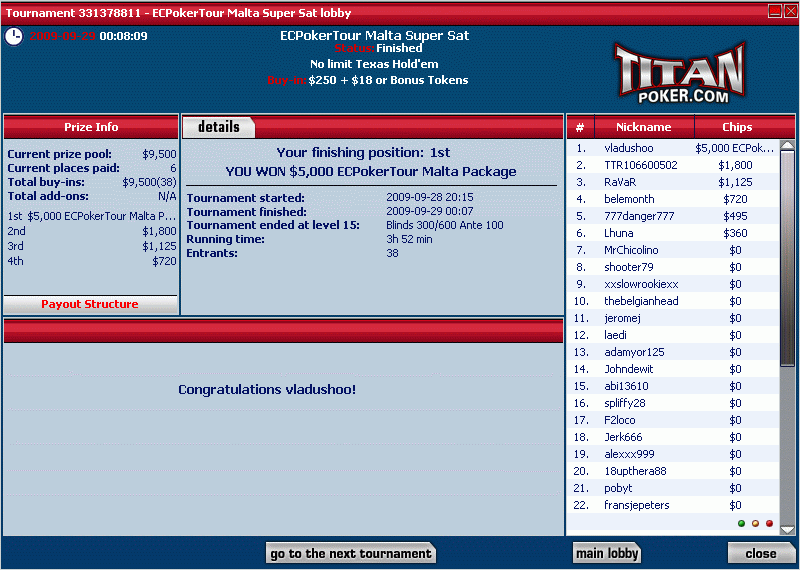Click the player list scroll up arrow
800x570 pixels.
787,145
